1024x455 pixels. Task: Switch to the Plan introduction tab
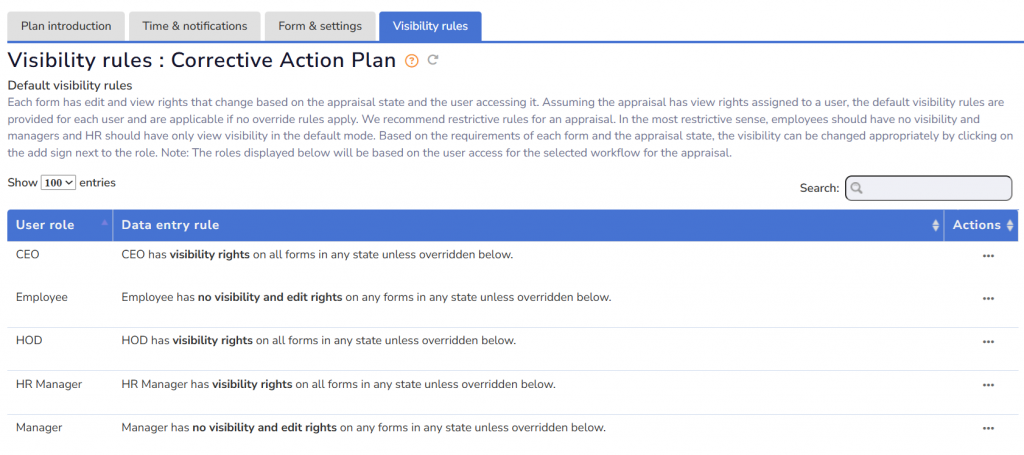(67, 25)
